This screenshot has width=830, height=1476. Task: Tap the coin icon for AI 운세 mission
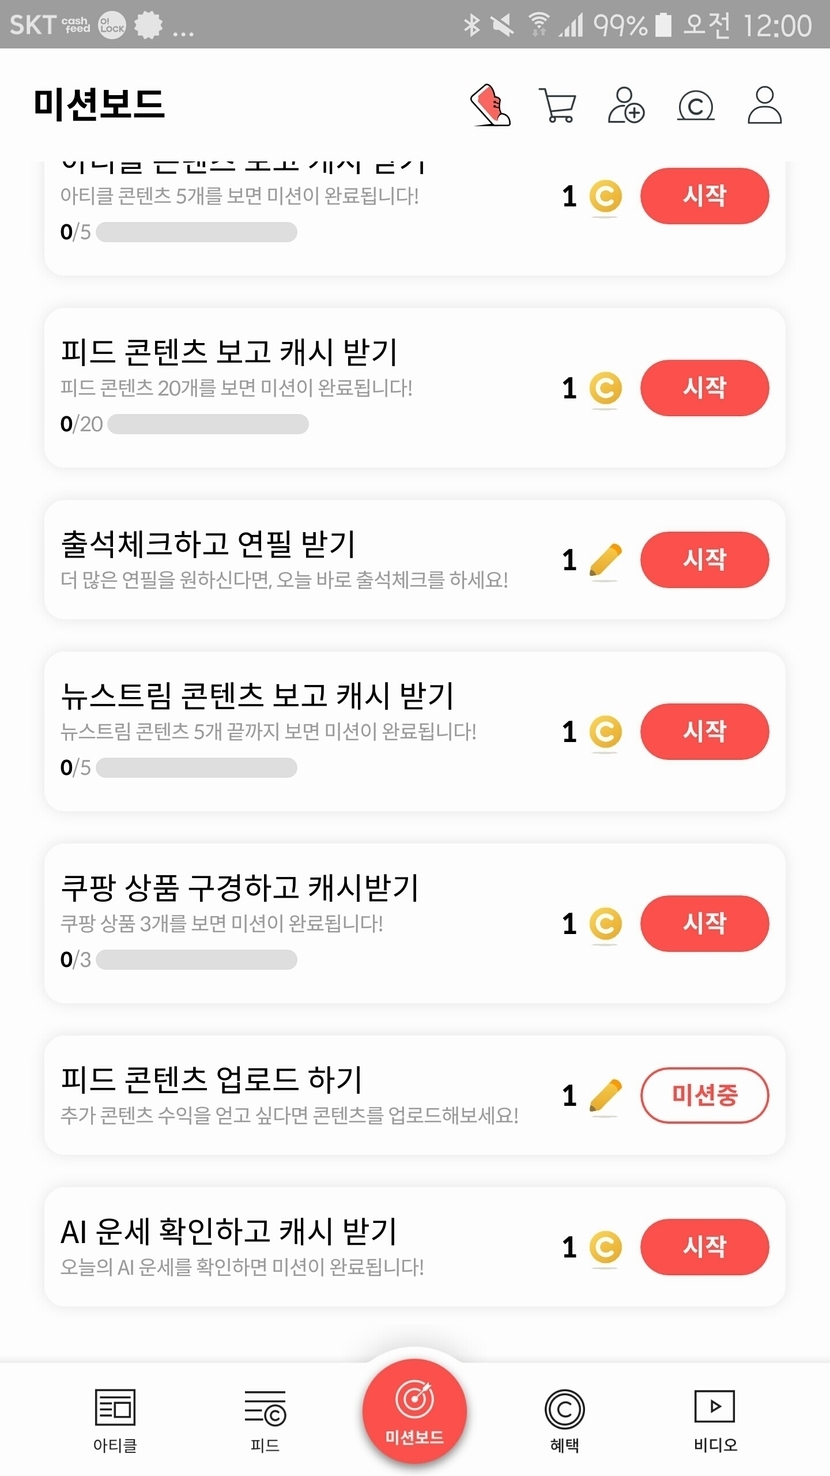605,1247
